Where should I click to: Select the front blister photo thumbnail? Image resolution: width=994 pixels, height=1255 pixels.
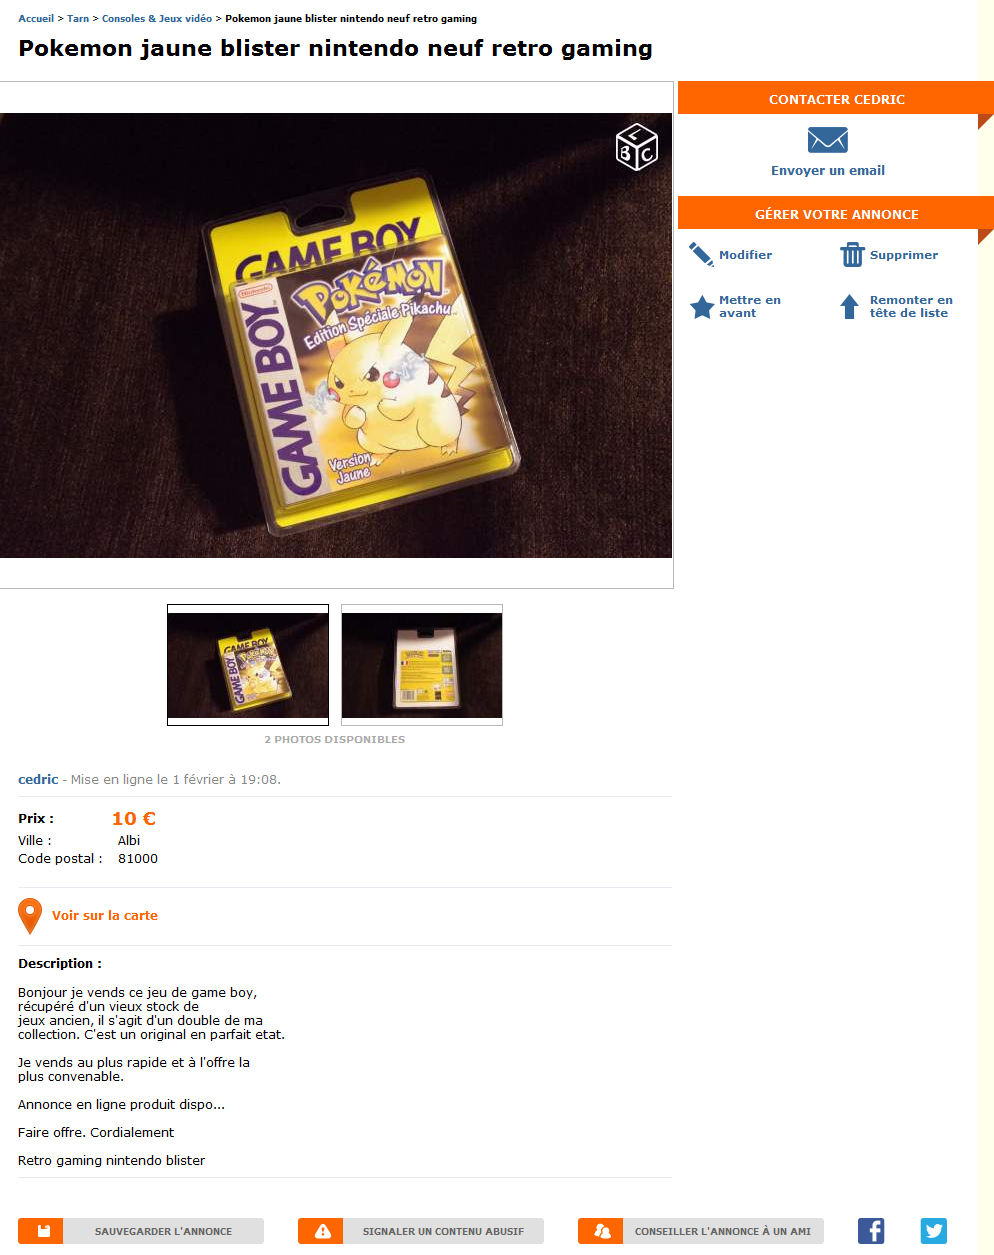tap(248, 665)
